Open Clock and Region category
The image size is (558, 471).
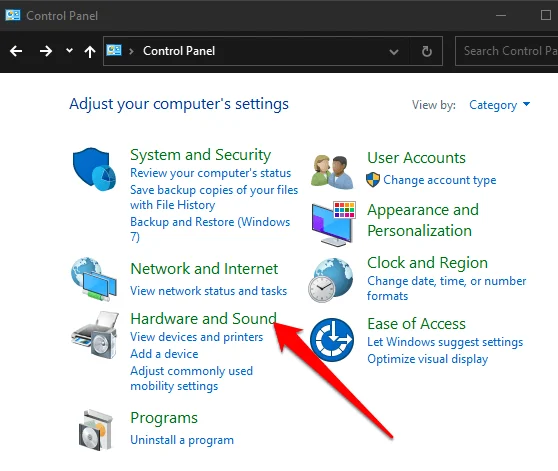(427, 263)
